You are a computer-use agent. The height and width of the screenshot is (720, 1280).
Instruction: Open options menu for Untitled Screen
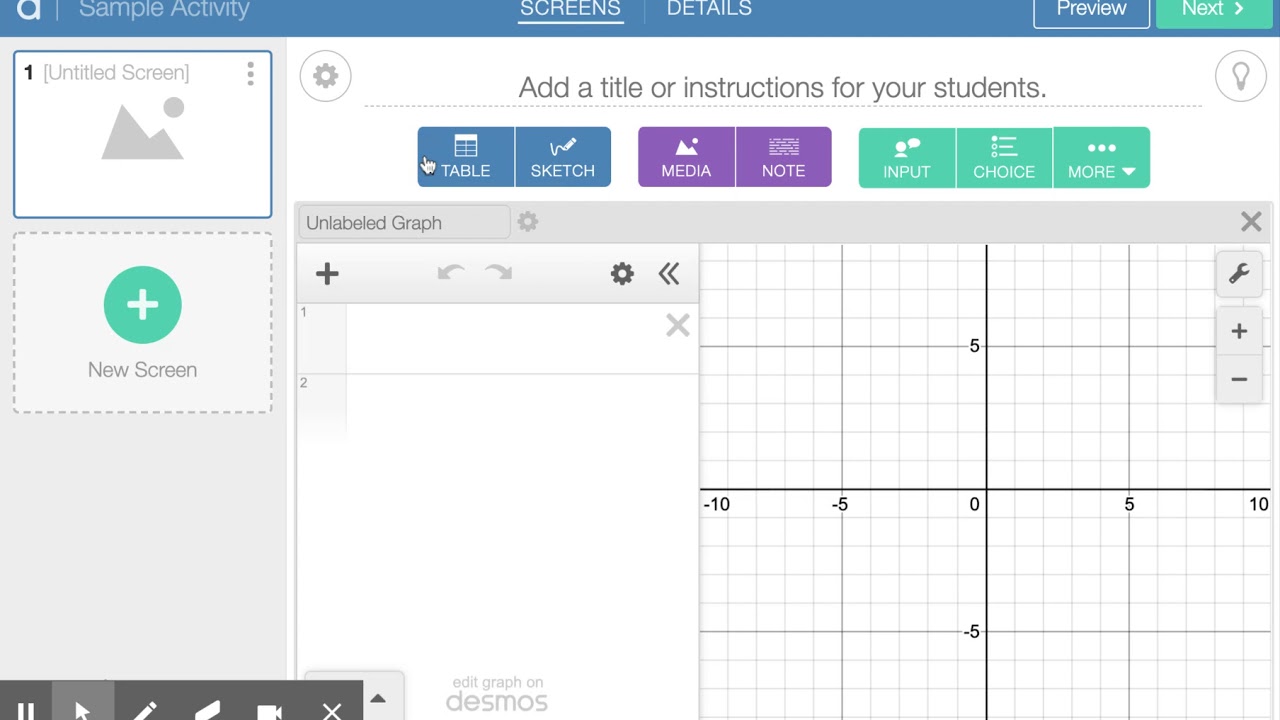click(250, 73)
